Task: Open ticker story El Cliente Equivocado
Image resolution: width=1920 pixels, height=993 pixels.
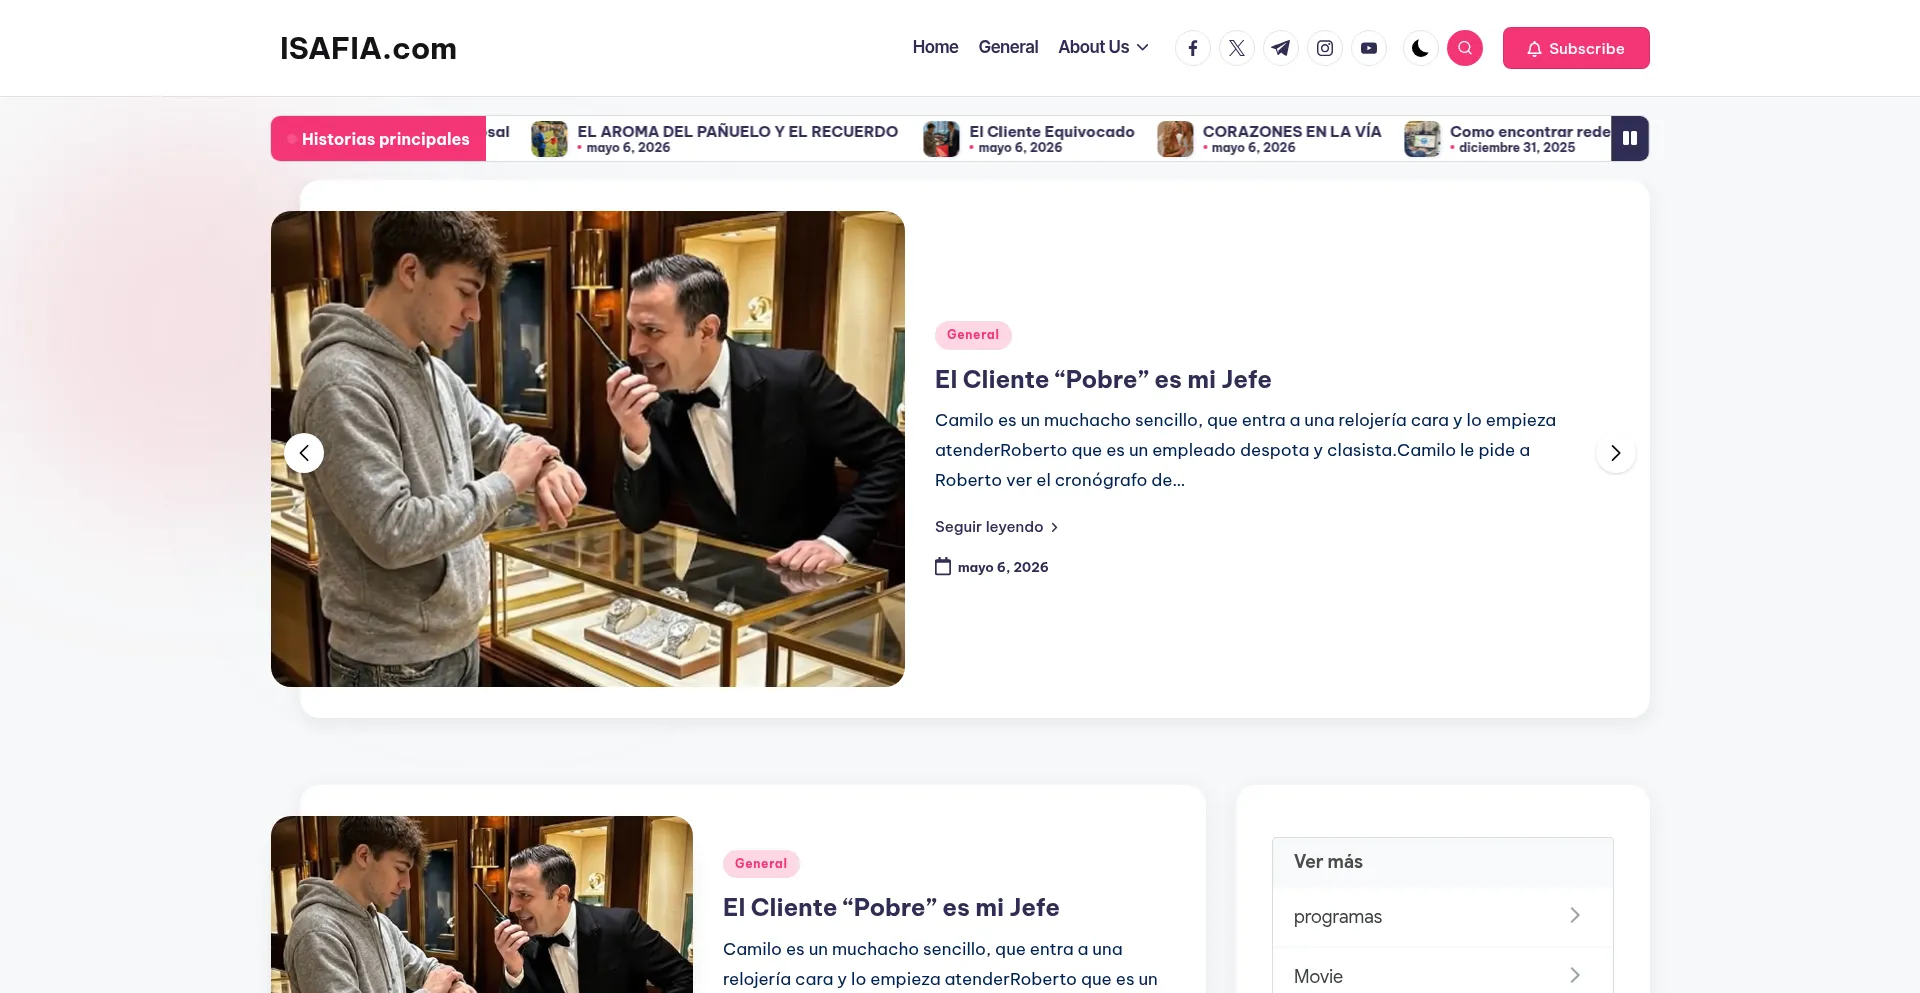Action: pos(1052,131)
